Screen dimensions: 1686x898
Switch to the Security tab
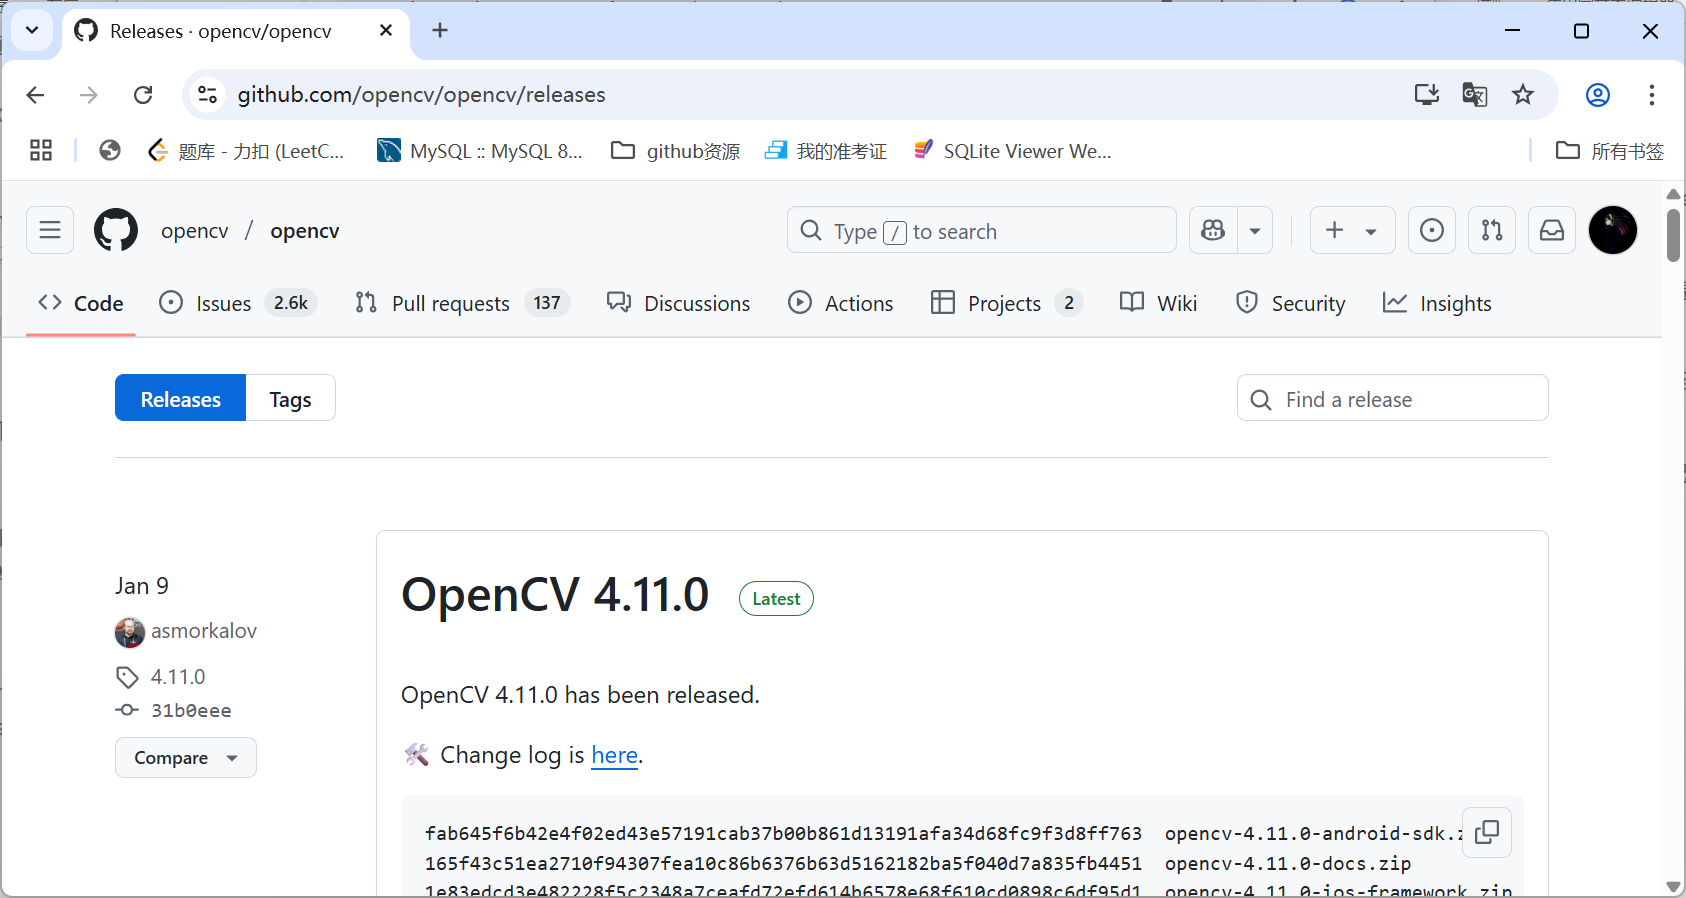(x=1291, y=303)
